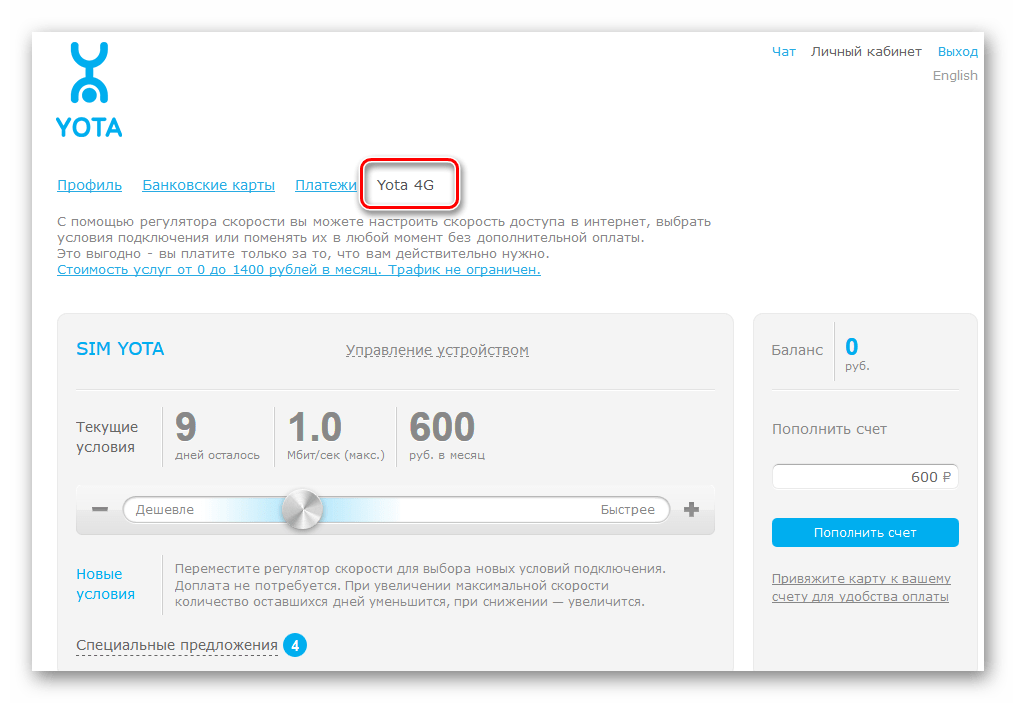This screenshot has width=1016, height=703.
Task: Click the Пополнить счет heading text
Action: (829, 430)
